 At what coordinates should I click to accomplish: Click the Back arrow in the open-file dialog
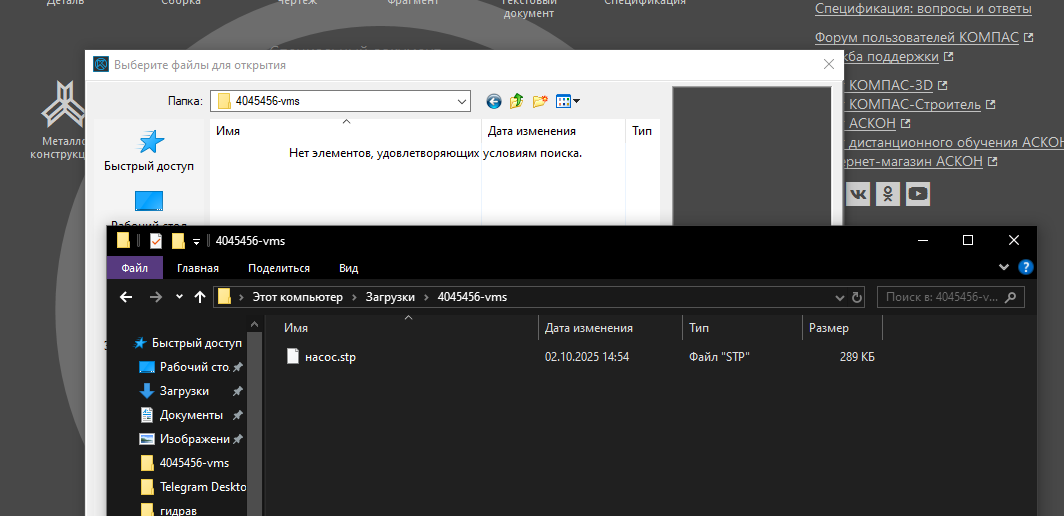(493, 101)
